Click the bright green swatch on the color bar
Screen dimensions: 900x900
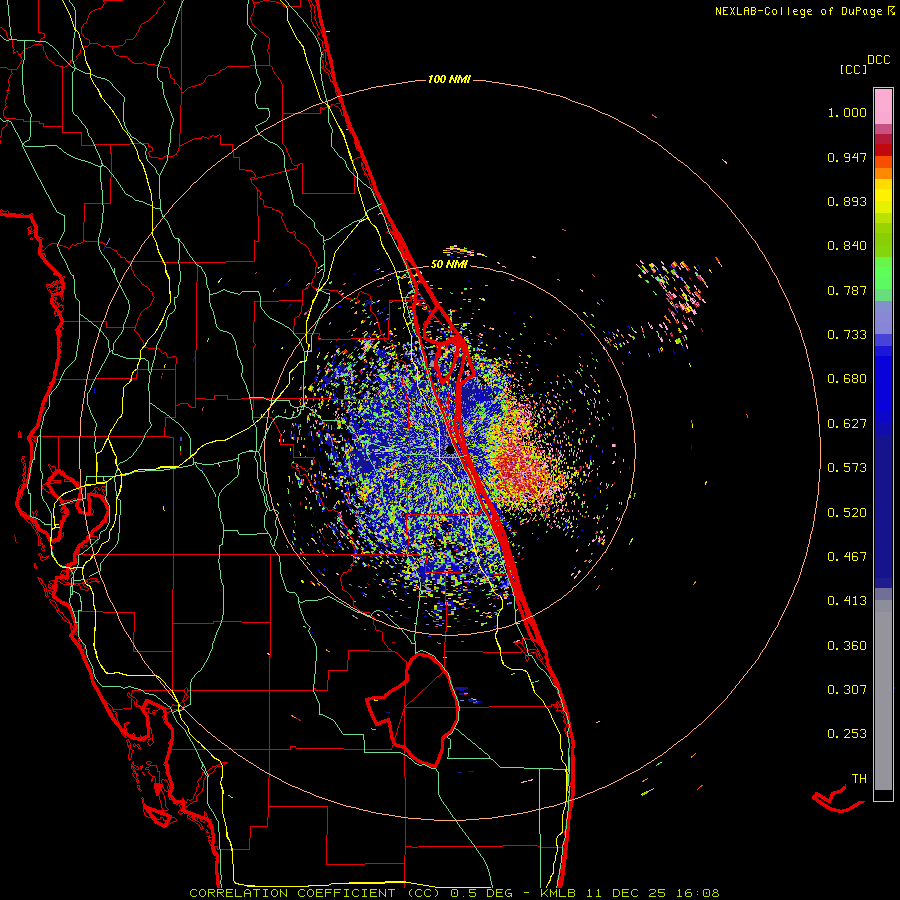coord(883,273)
